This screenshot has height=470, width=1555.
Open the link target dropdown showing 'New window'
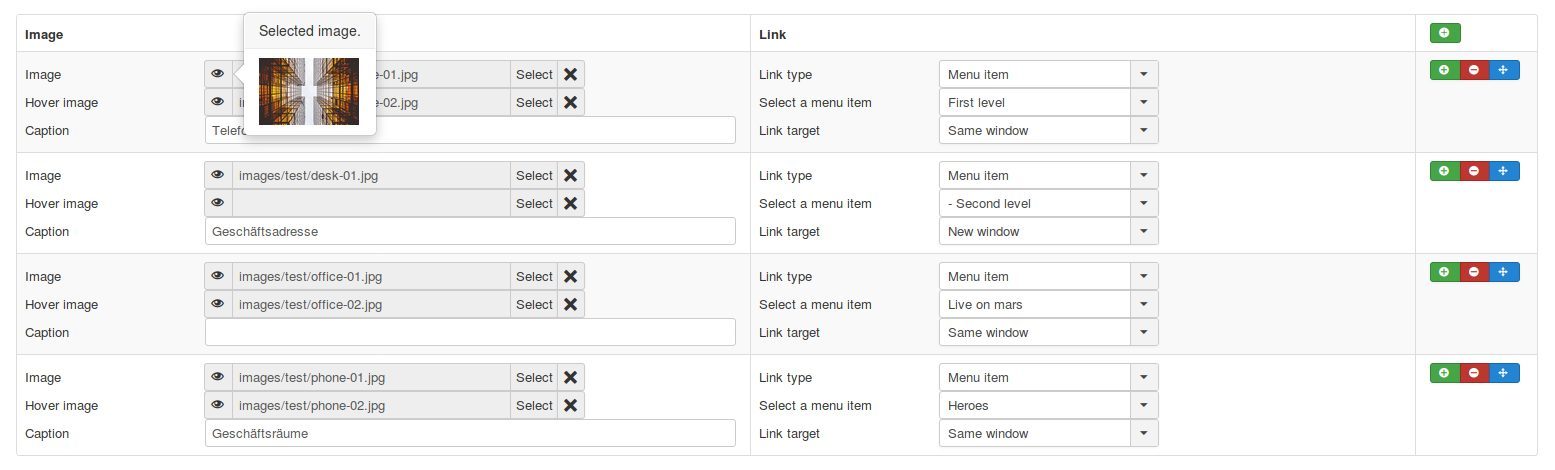coord(1048,232)
